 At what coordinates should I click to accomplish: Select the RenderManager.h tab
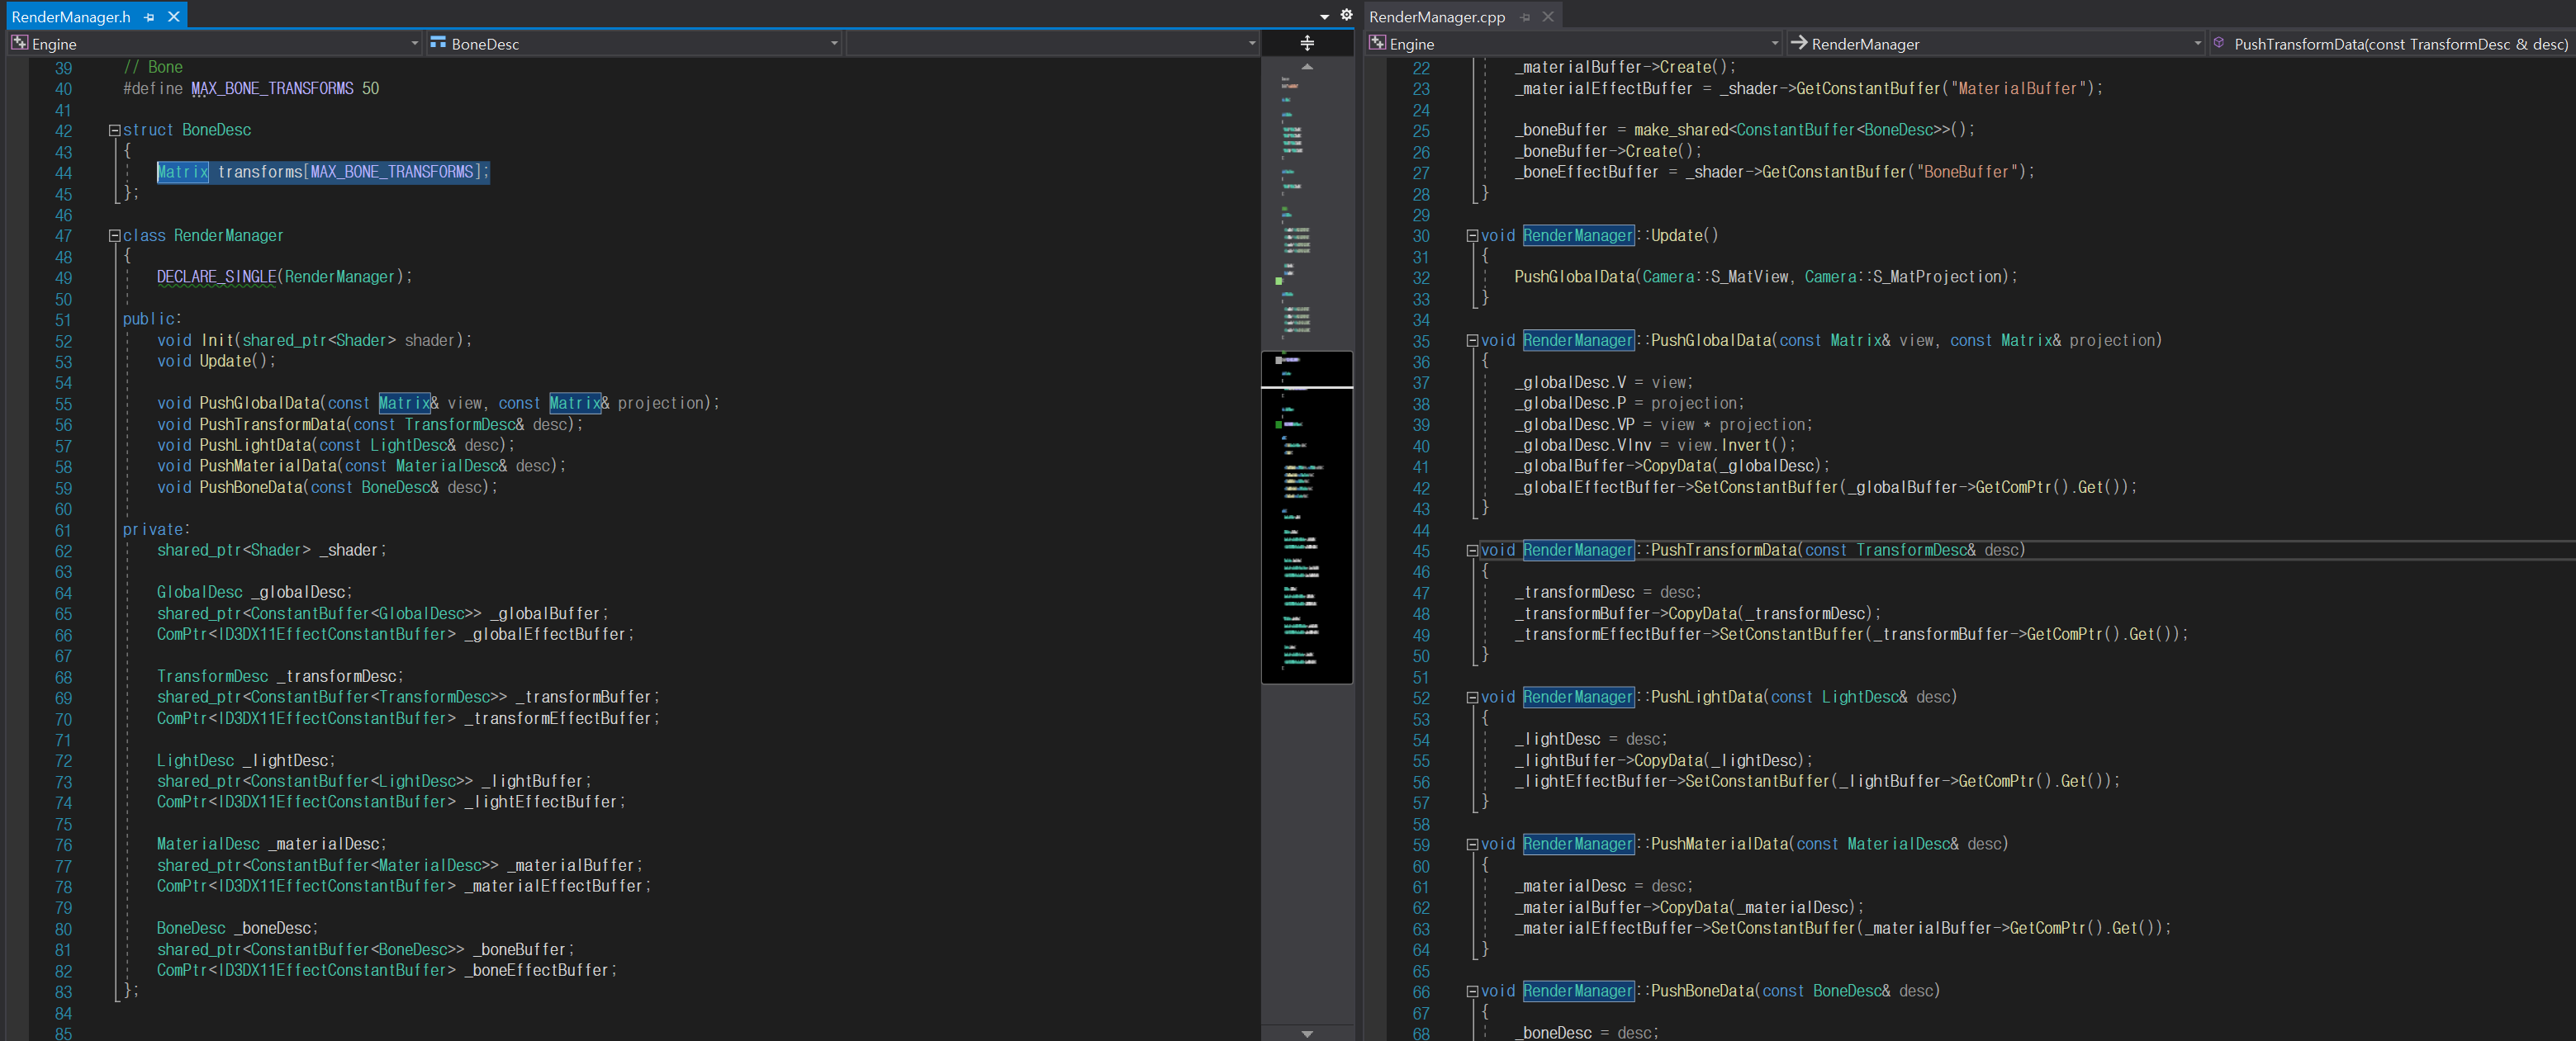70,17
